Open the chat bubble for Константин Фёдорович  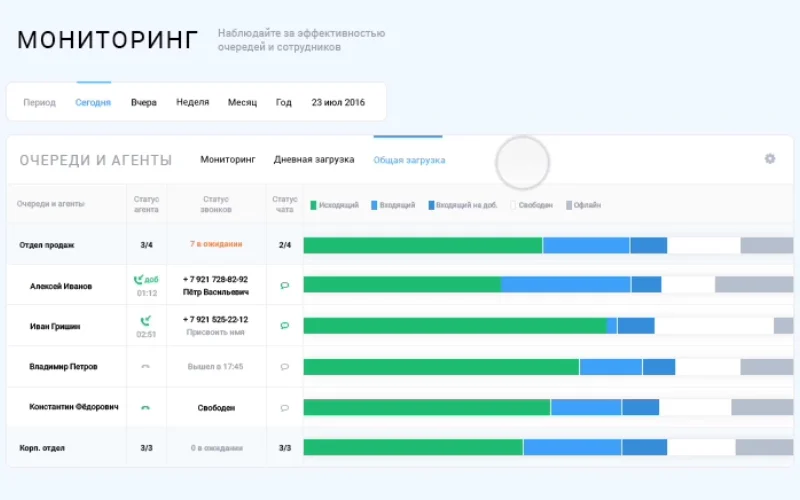coord(285,408)
